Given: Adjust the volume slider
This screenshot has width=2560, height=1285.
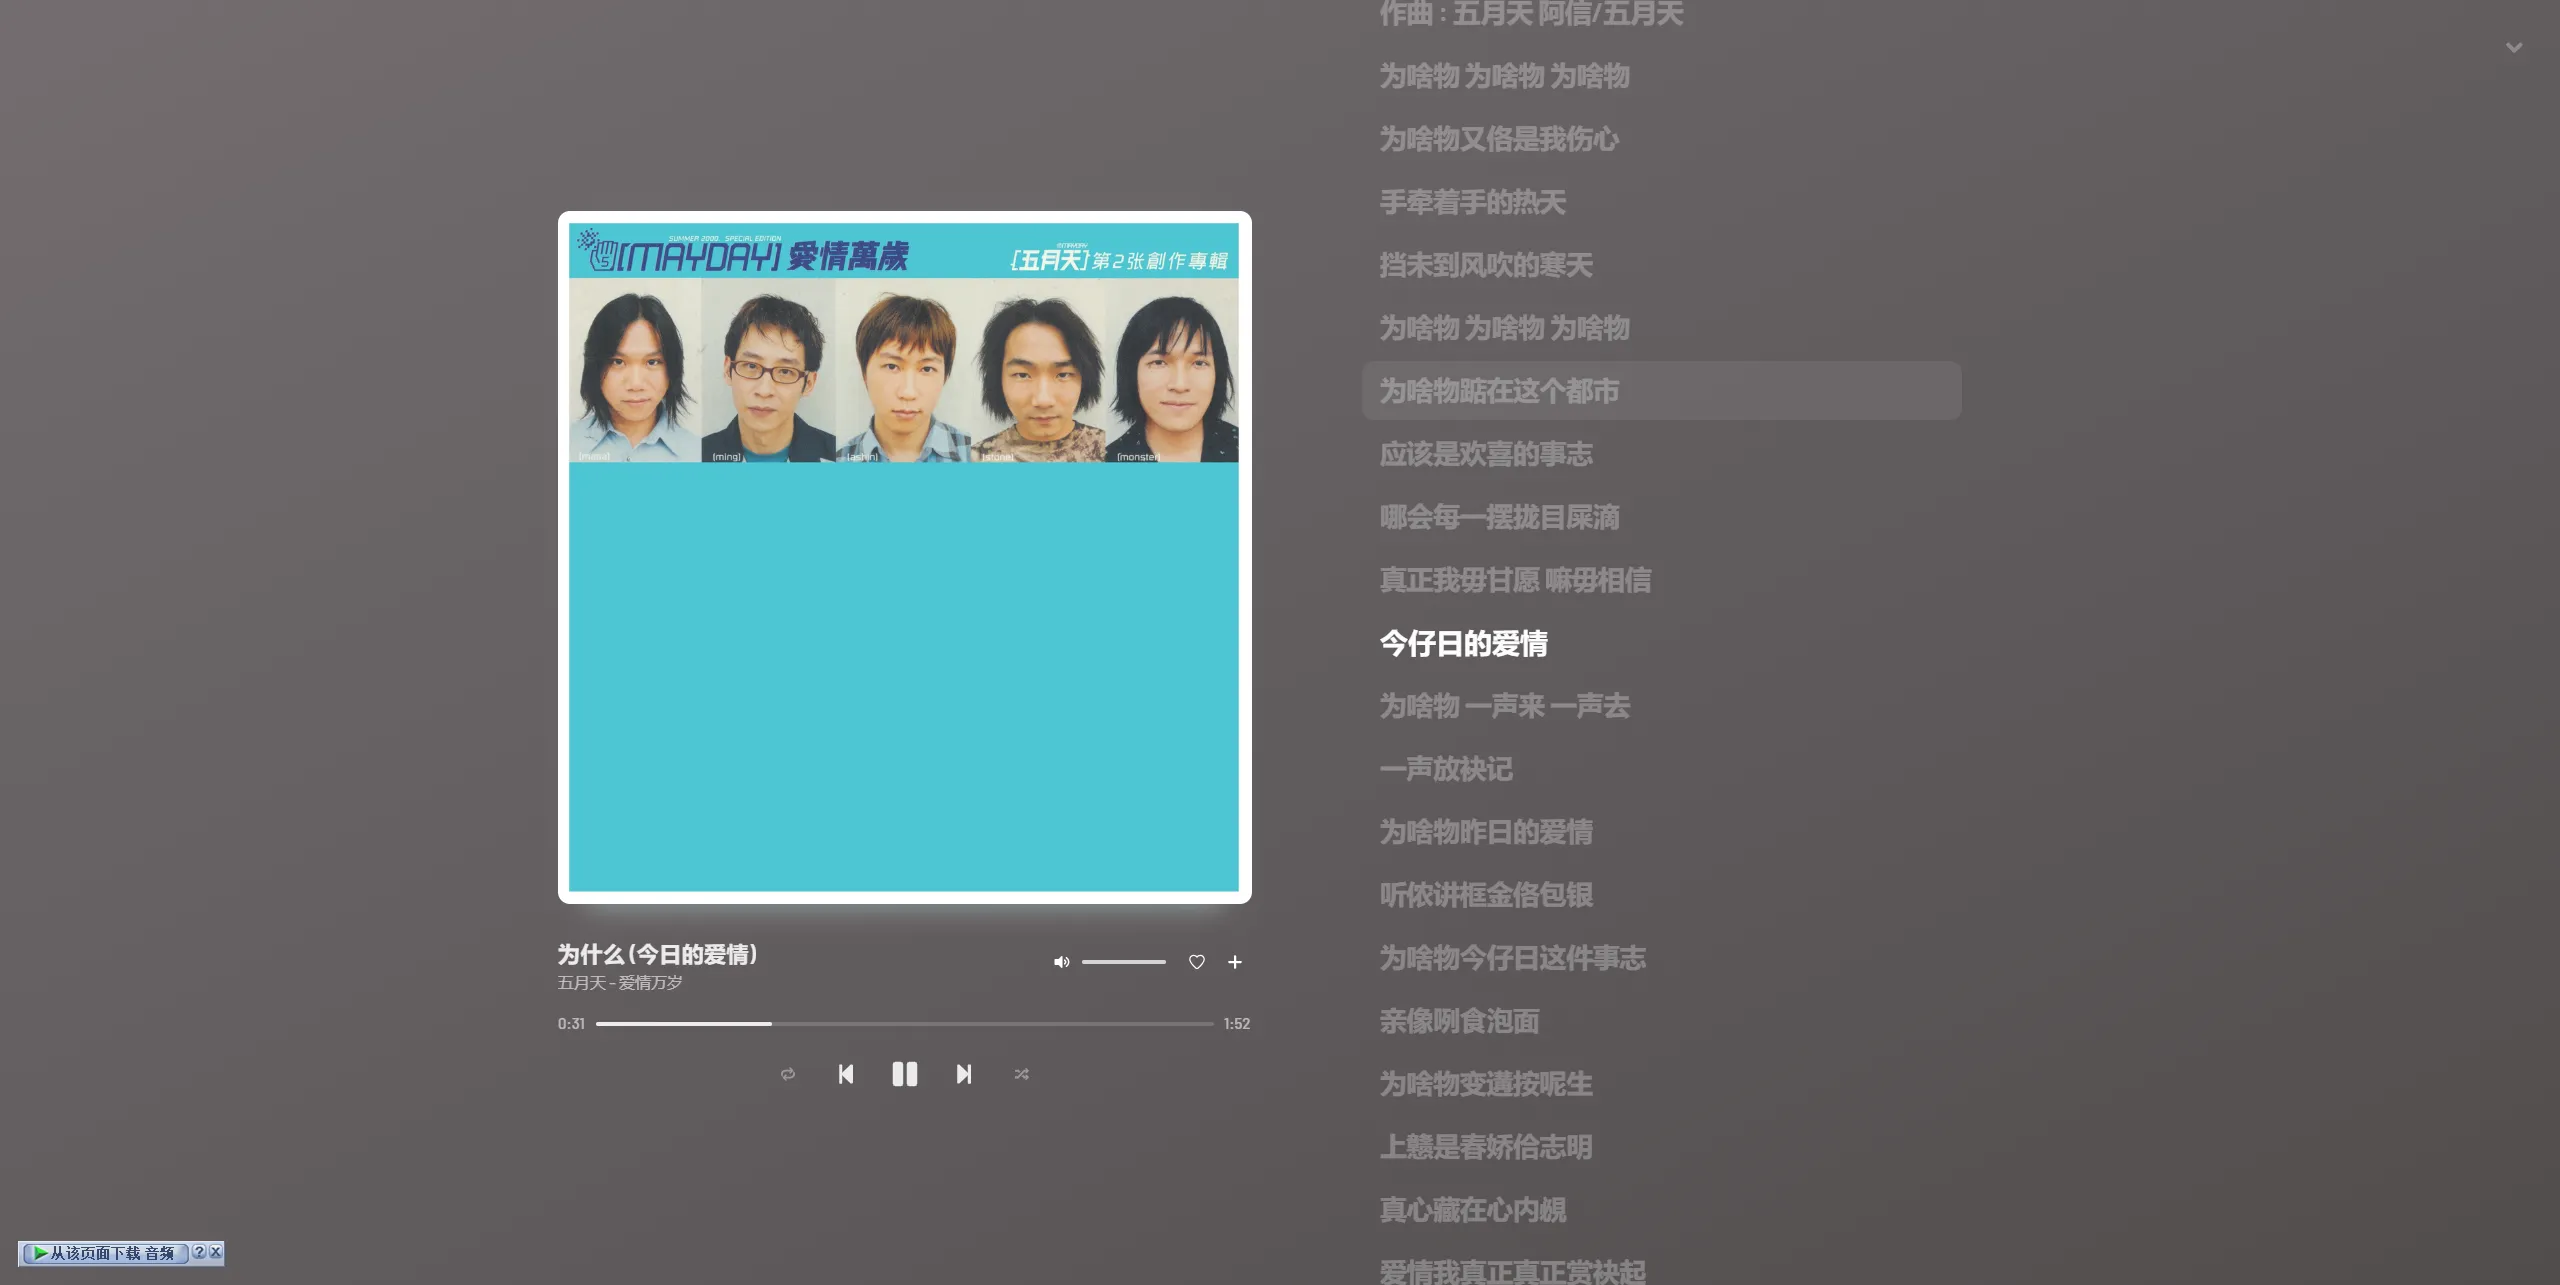Looking at the screenshot, I should pos(1124,962).
